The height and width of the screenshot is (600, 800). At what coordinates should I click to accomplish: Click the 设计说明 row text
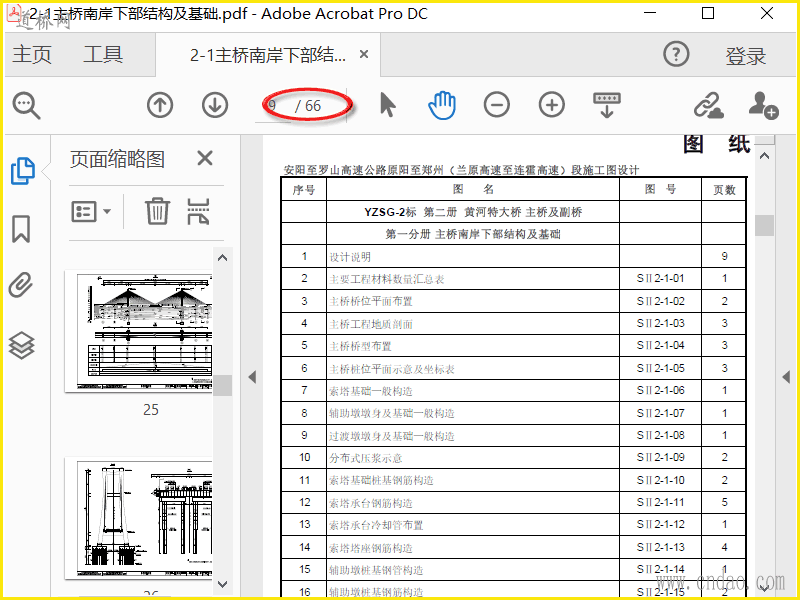[350, 257]
